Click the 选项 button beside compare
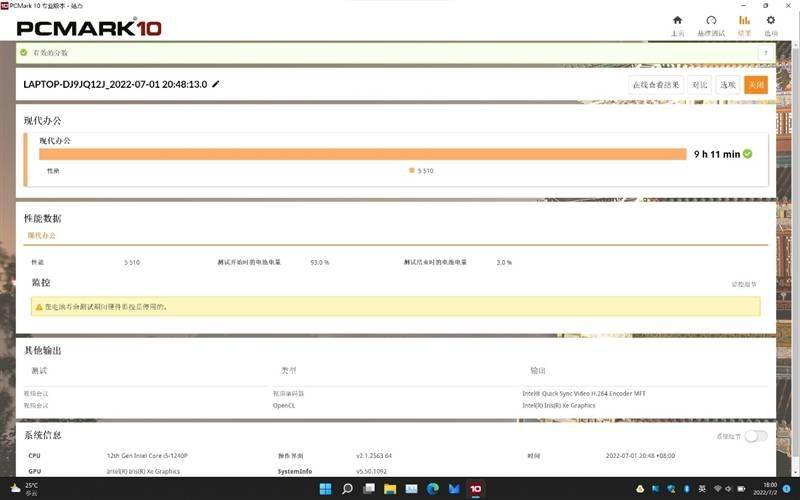800x500 pixels. point(728,85)
